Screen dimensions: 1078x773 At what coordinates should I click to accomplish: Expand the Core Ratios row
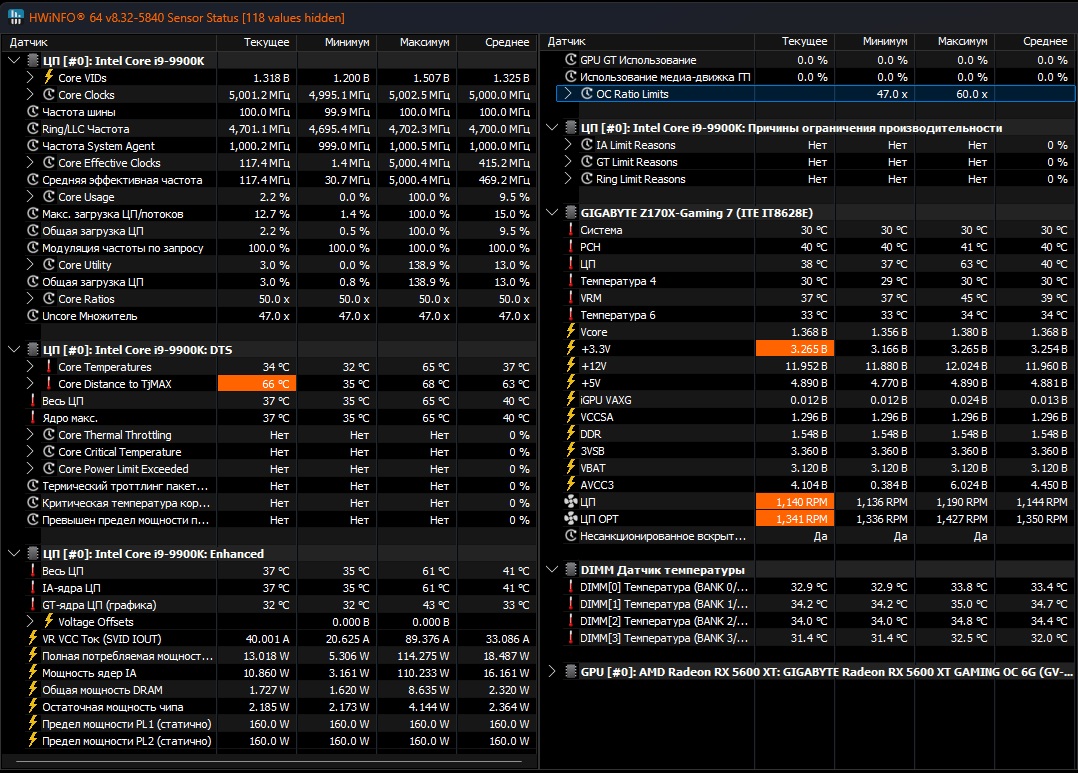[x=30, y=298]
